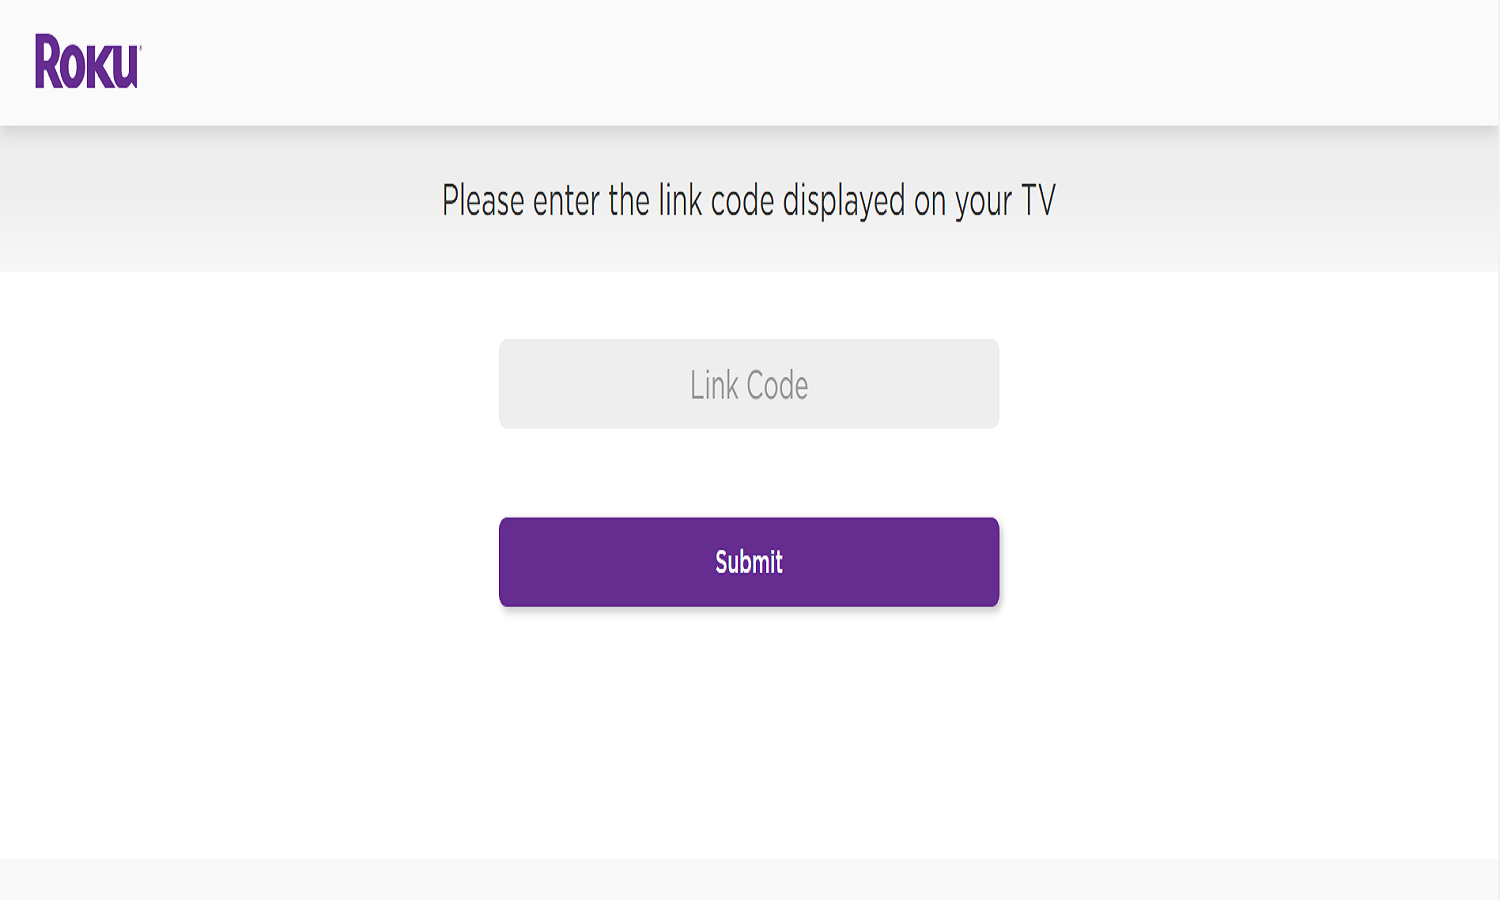1500x900 pixels.
Task: Click the Roku wordmark in the header
Action: tap(86, 60)
